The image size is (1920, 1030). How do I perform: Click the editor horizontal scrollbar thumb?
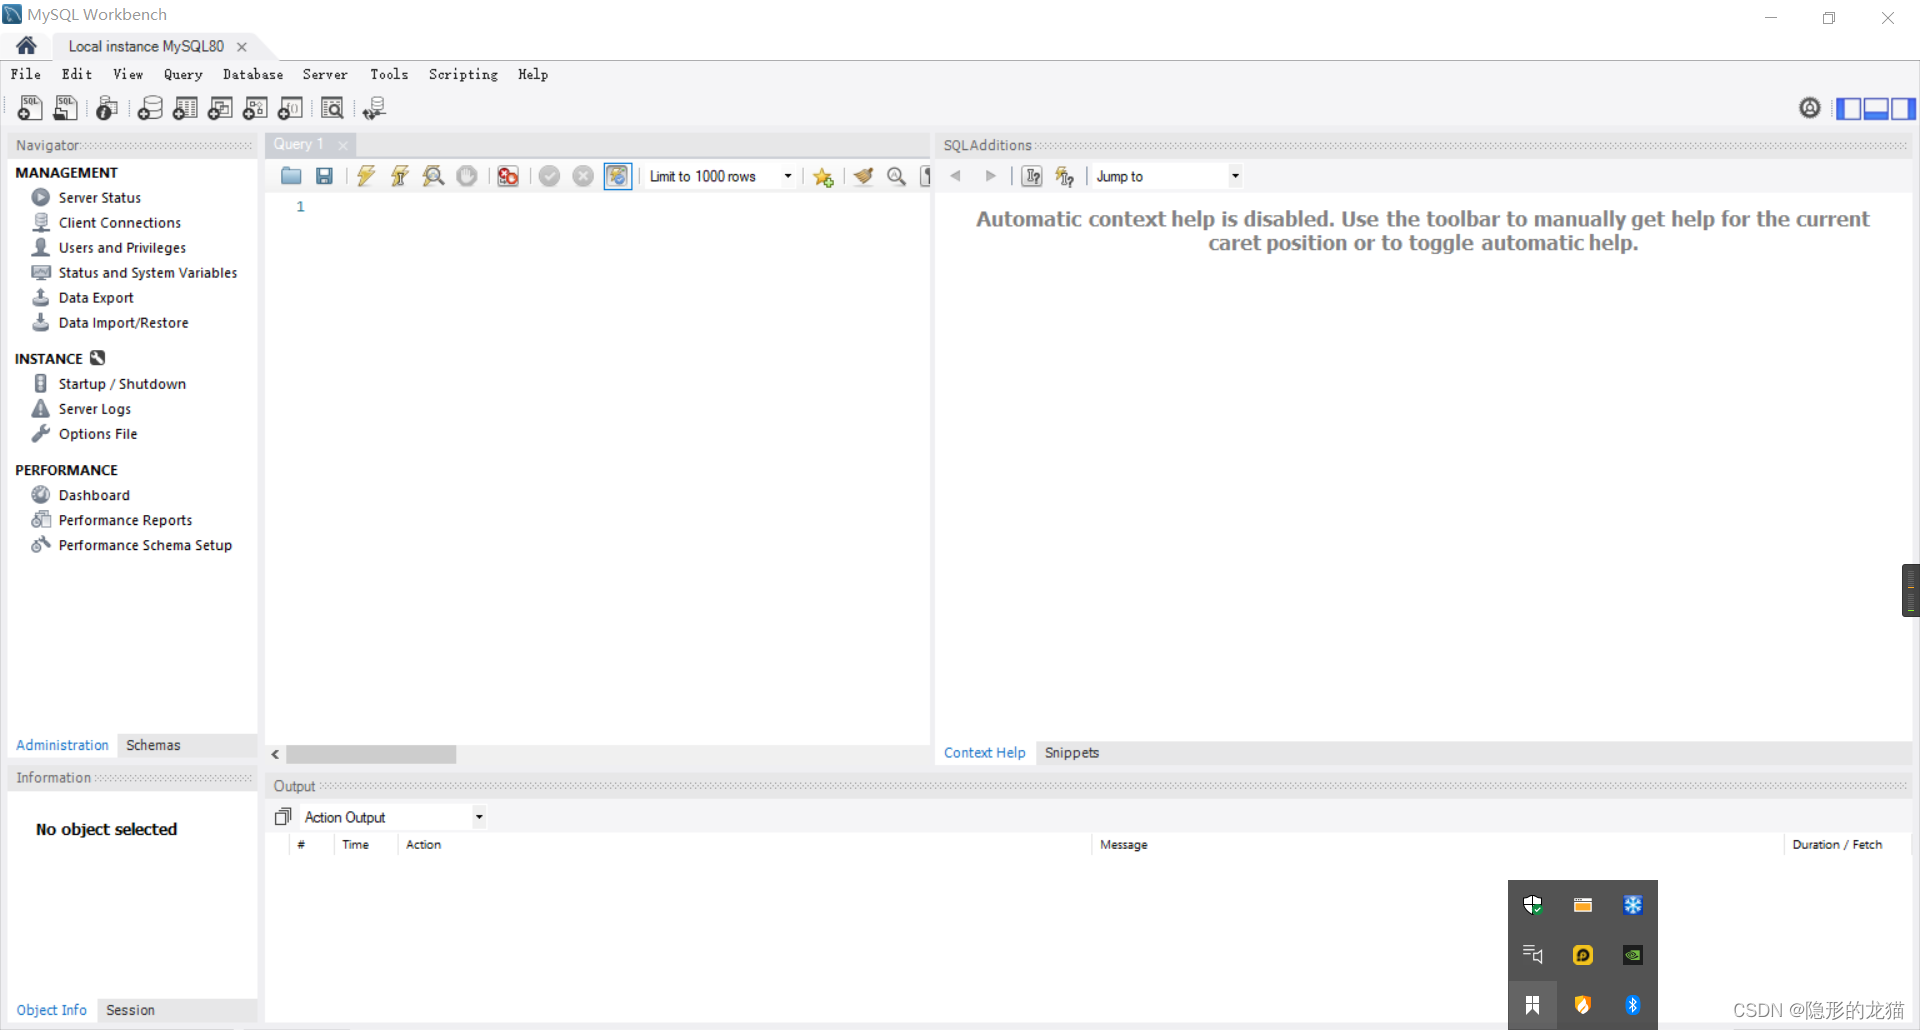[x=371, y=754]
